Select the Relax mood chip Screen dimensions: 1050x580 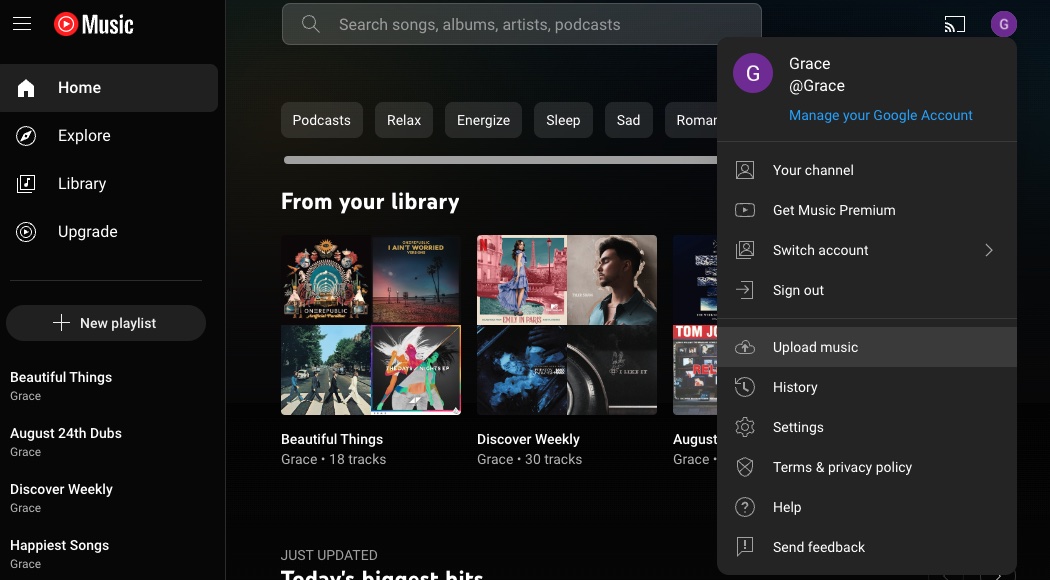404,121
